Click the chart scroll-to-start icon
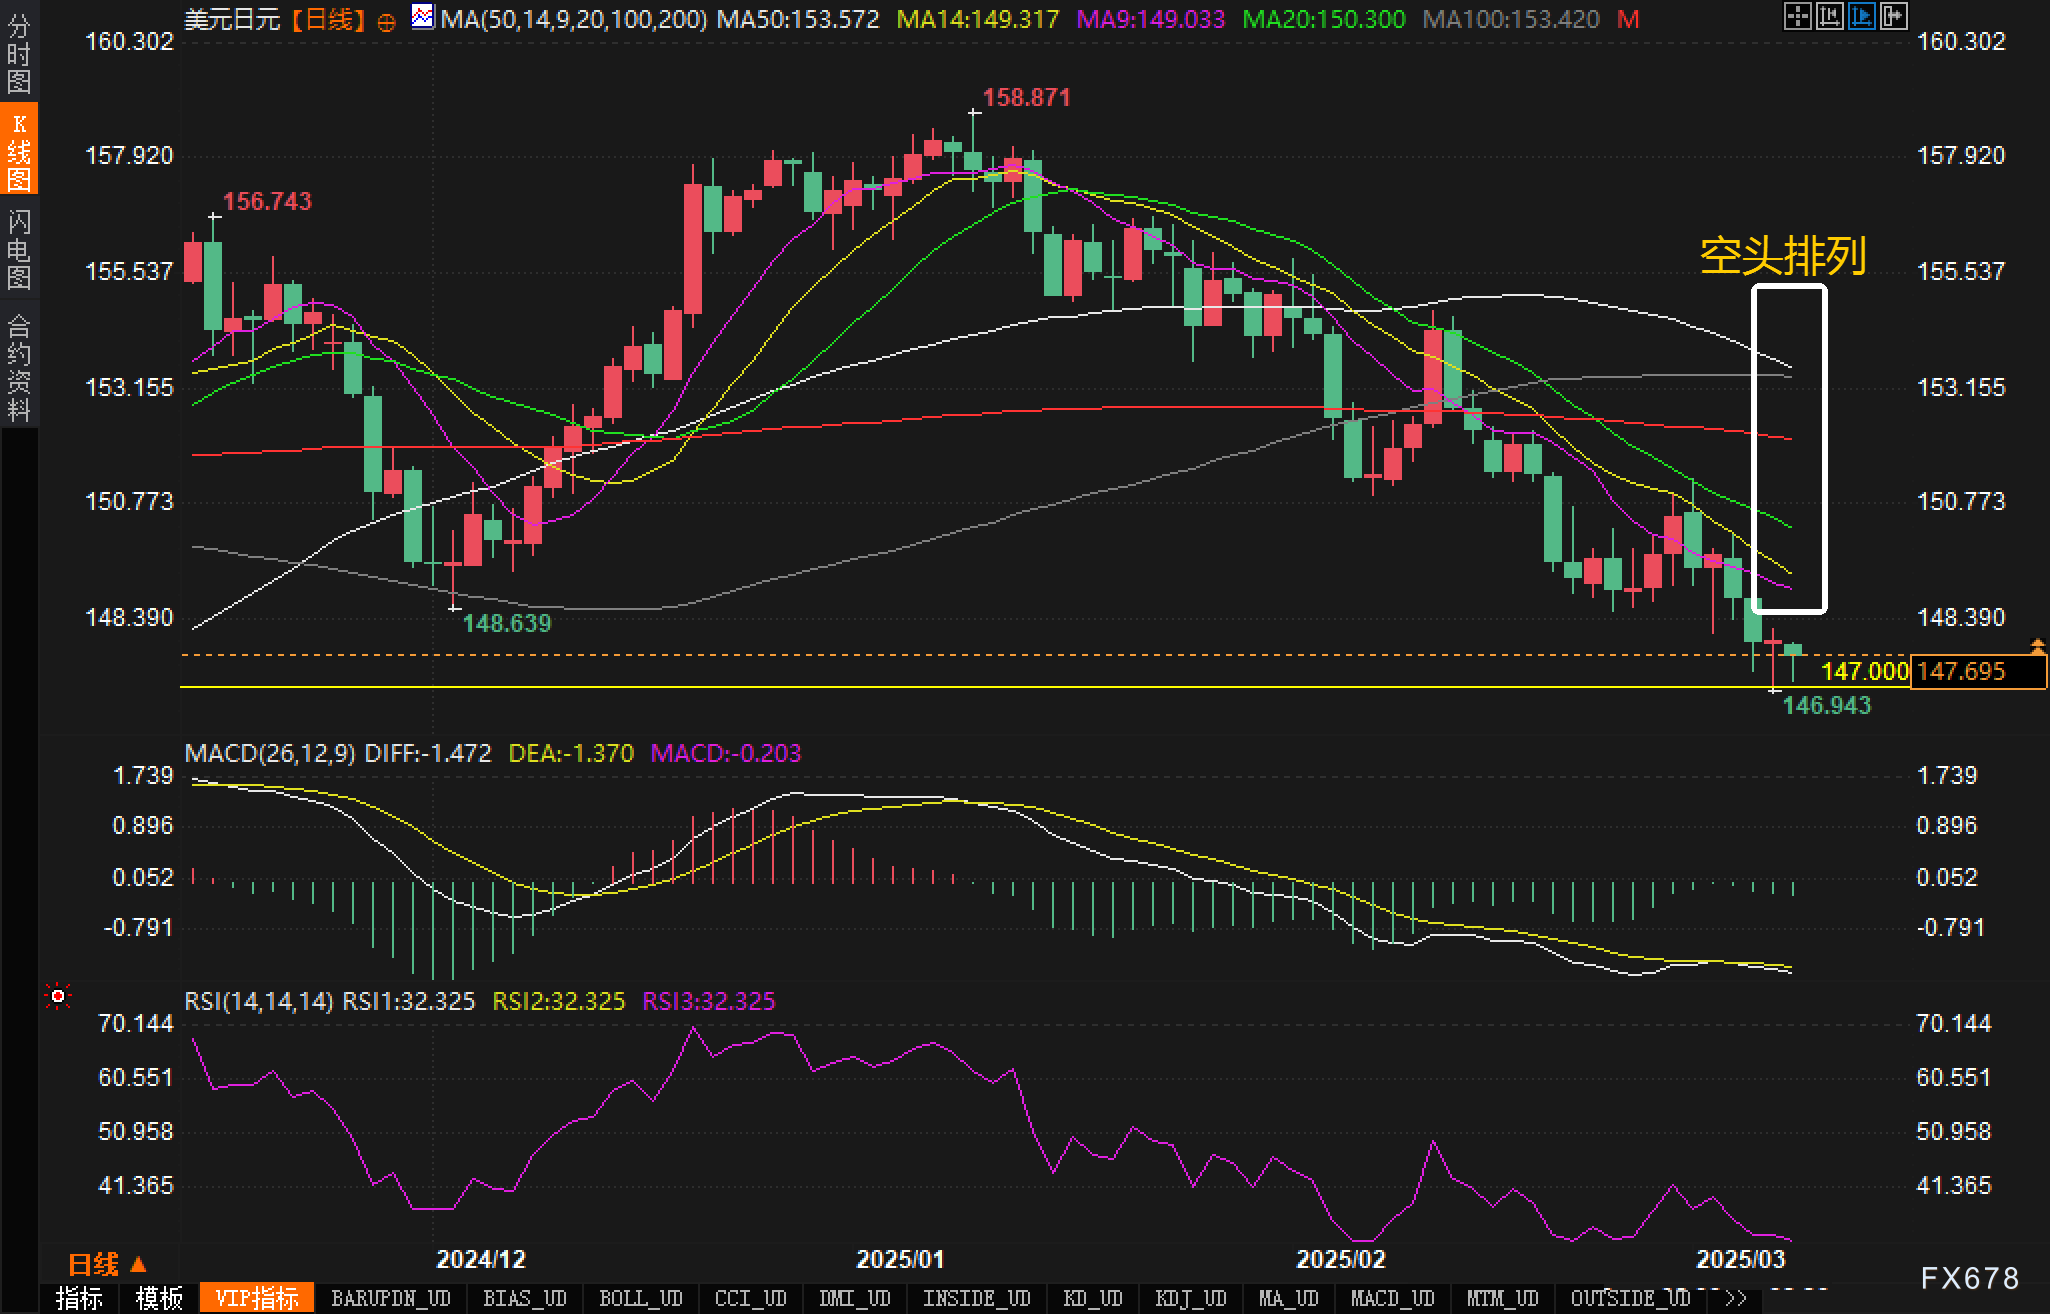The image size is (2050, 1314). (1829, 16)
